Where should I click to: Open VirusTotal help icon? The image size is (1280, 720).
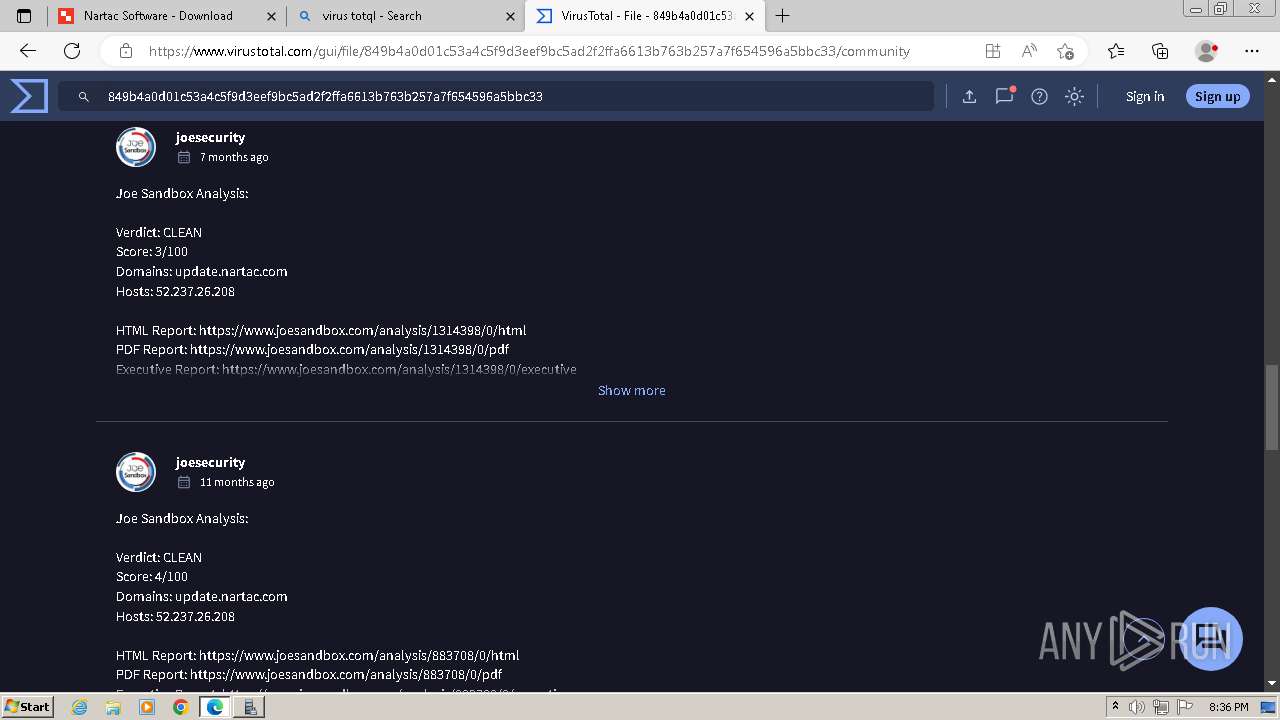pyautogui.click(x=1039, y=96)
